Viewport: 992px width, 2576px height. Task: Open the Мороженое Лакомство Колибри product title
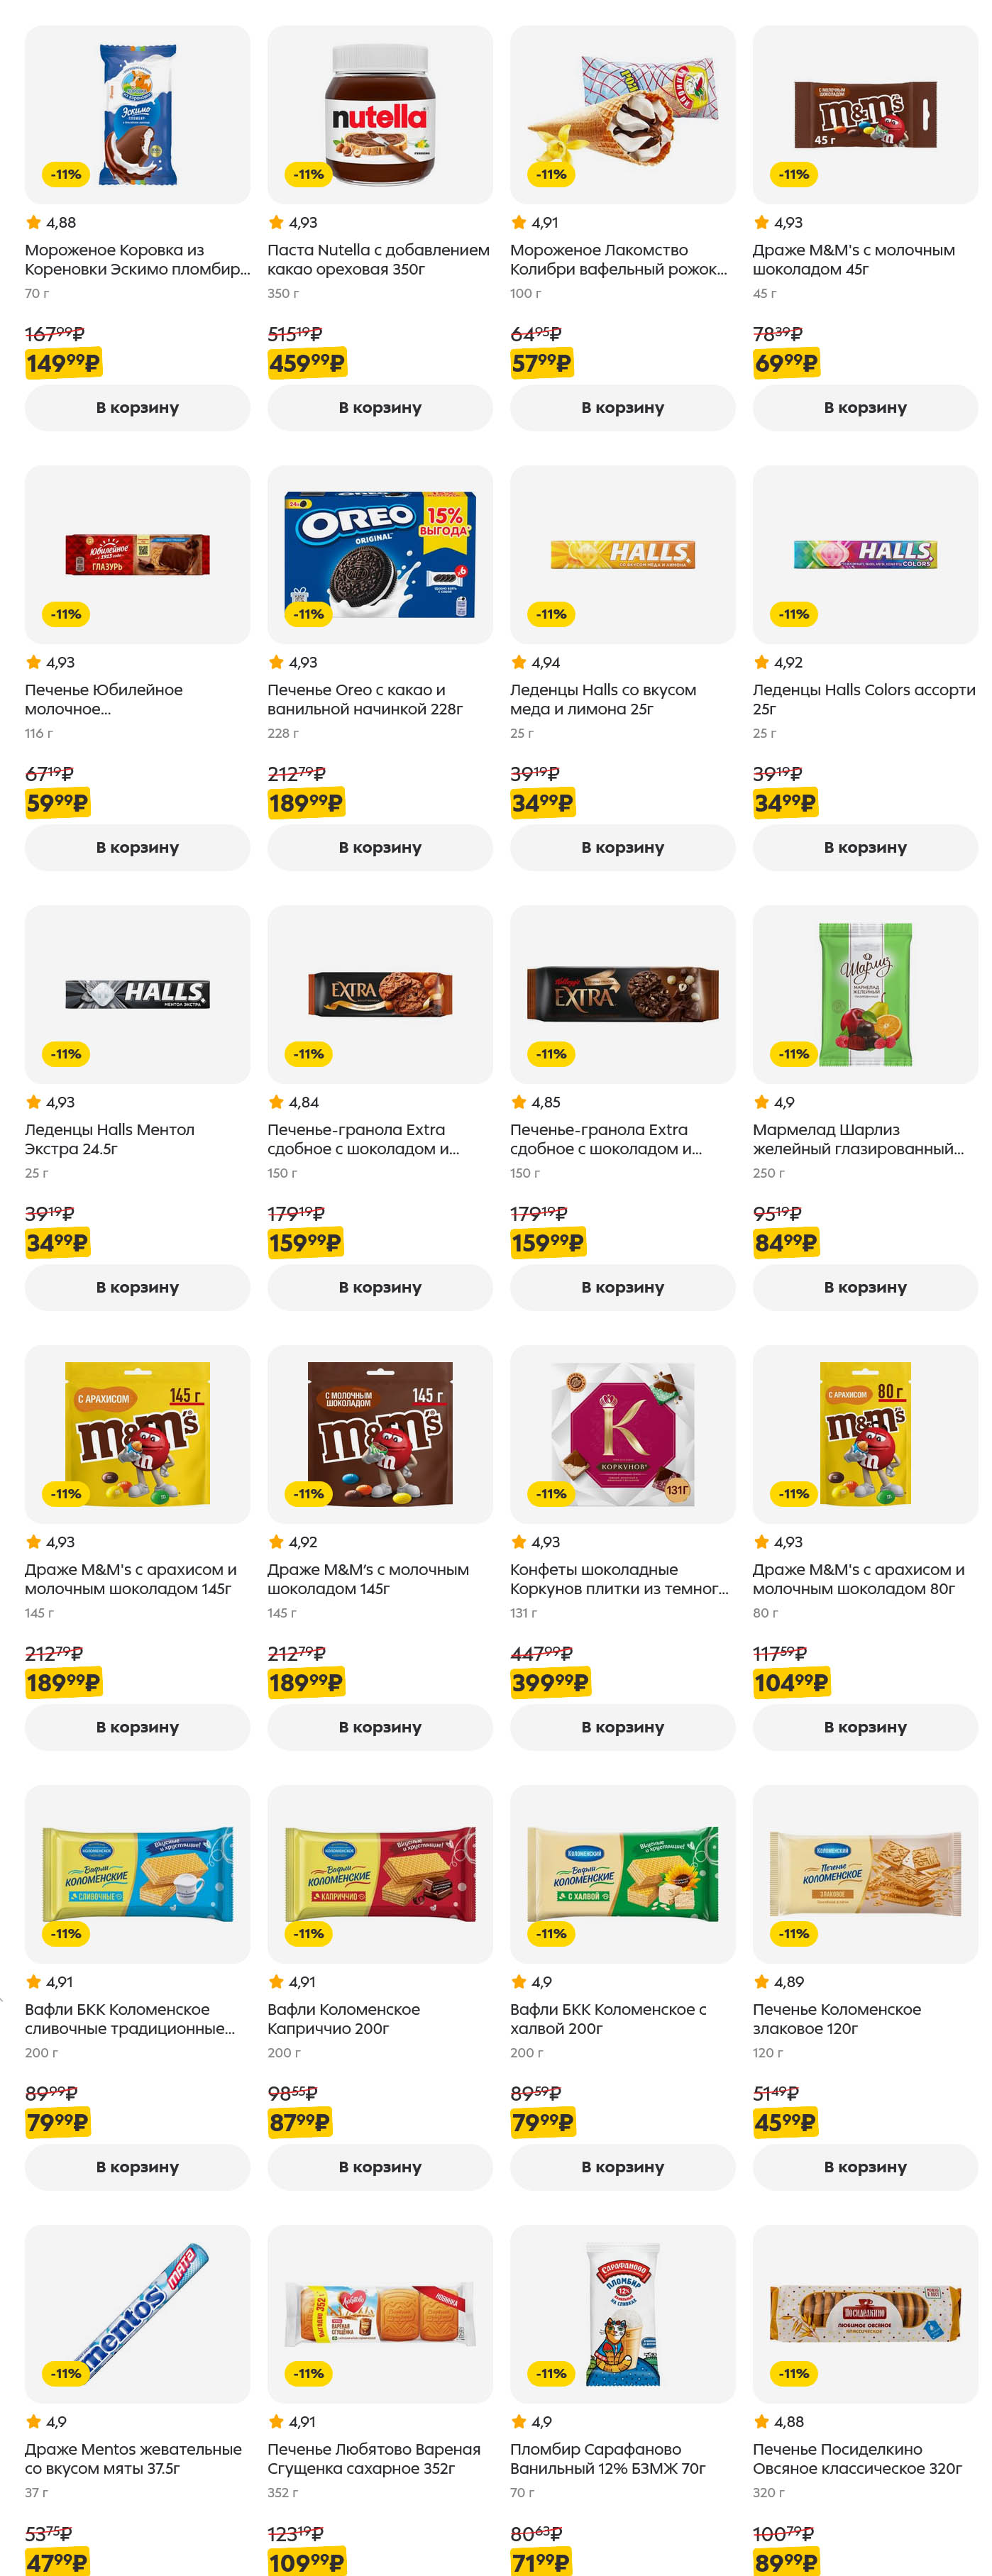point(618,259)
